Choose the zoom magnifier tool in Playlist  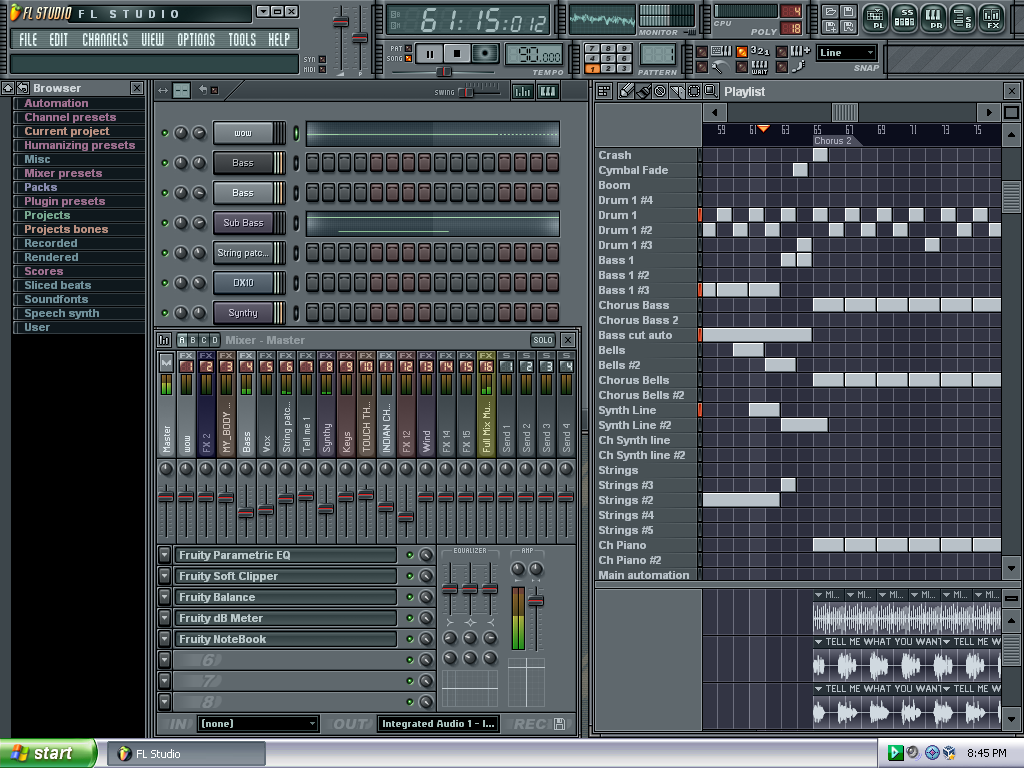711,91
